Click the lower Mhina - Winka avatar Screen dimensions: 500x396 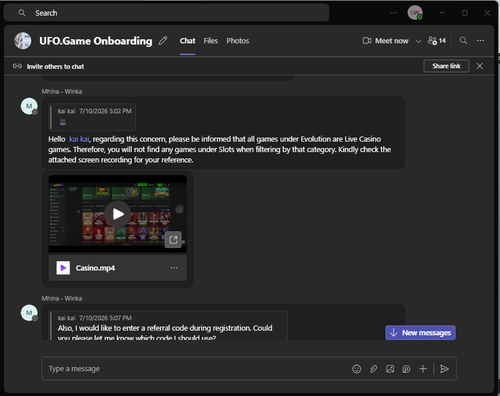tap(29, 313)
